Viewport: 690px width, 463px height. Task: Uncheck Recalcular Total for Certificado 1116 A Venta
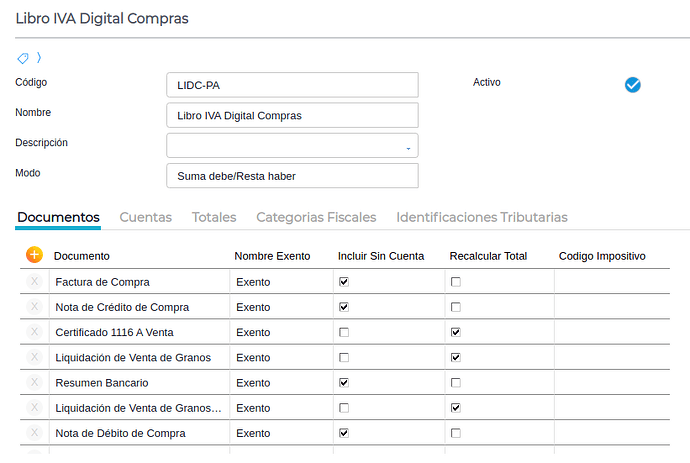coord(456,332)
